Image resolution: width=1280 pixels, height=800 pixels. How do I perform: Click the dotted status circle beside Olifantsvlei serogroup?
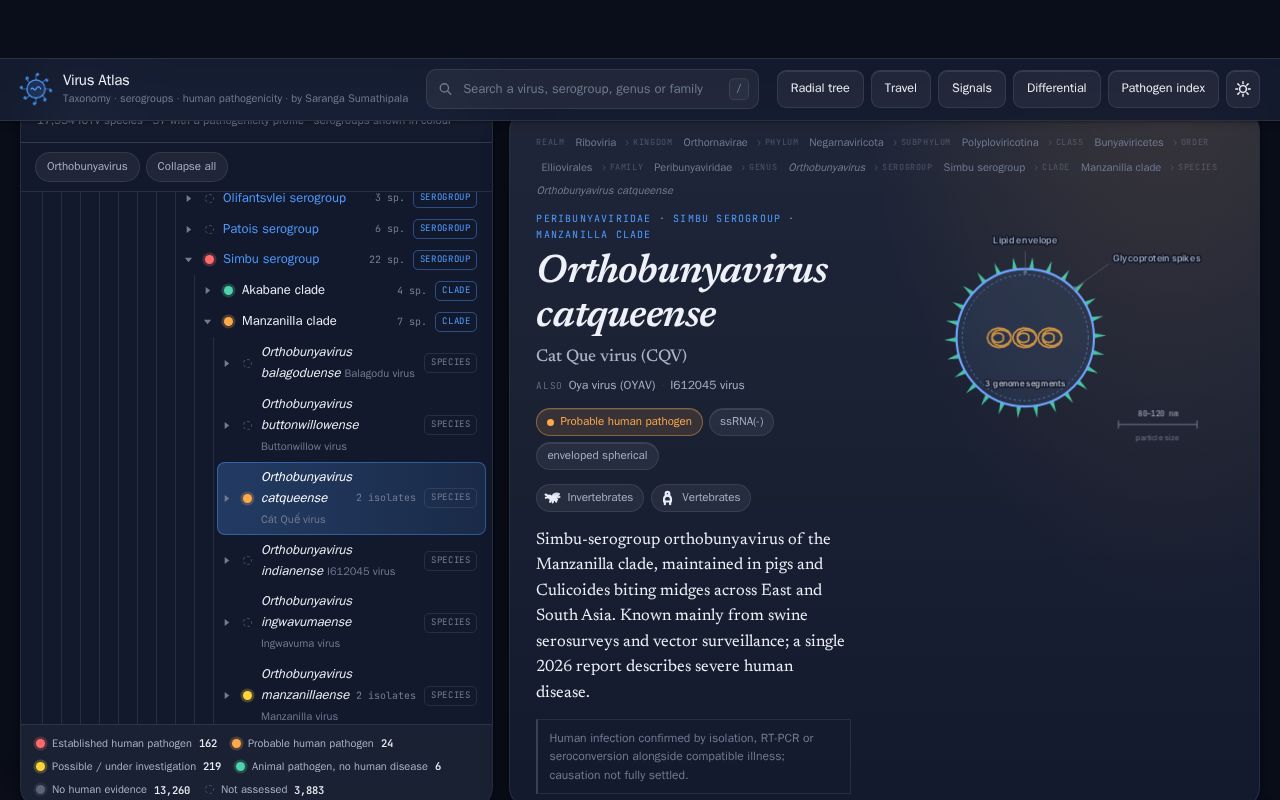pos(209,198)
